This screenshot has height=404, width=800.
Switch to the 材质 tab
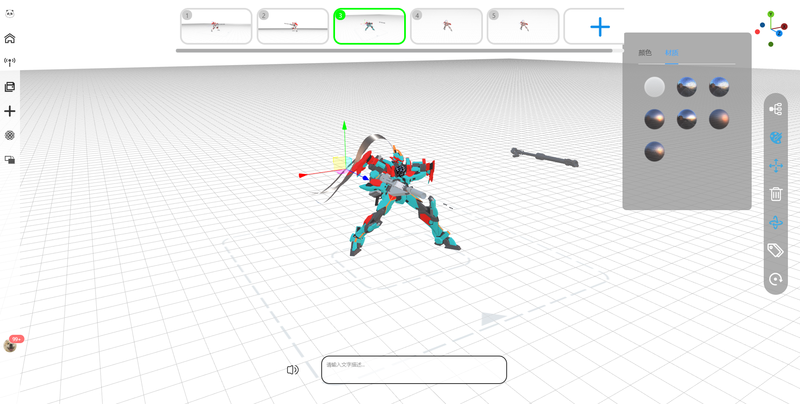click(x=671, y=53)
